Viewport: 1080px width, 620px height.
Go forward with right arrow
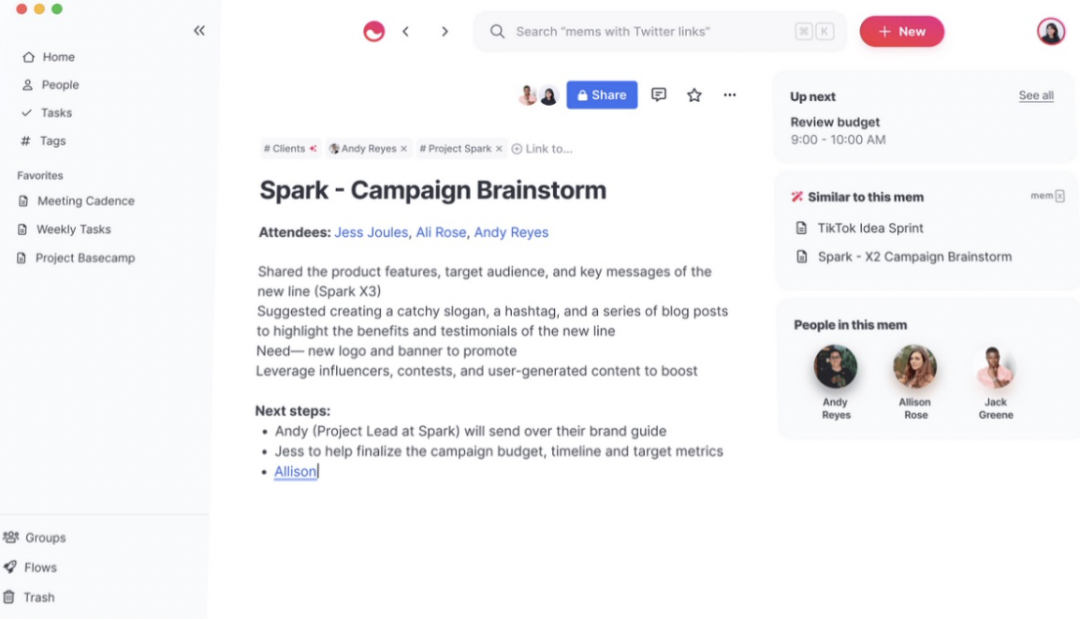(445, 31)
